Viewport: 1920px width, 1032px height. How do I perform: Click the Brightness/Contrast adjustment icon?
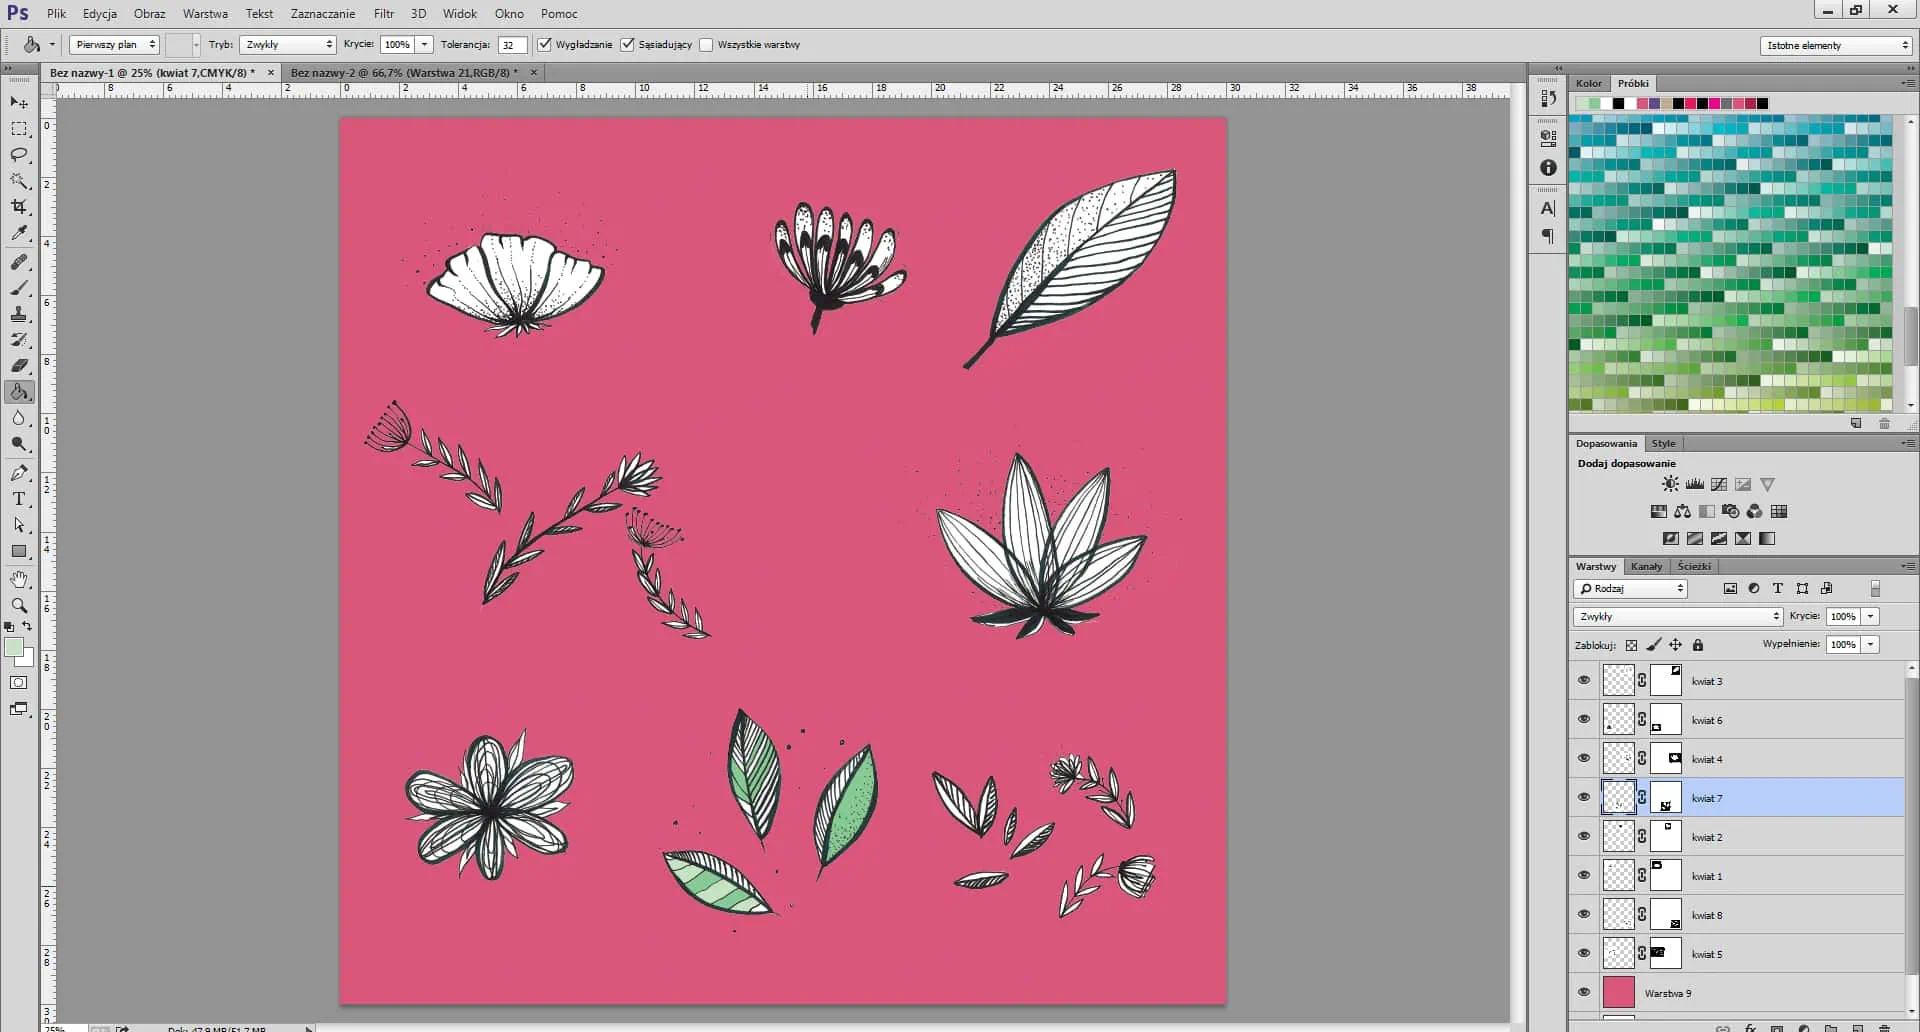[x=1670, y=485]
